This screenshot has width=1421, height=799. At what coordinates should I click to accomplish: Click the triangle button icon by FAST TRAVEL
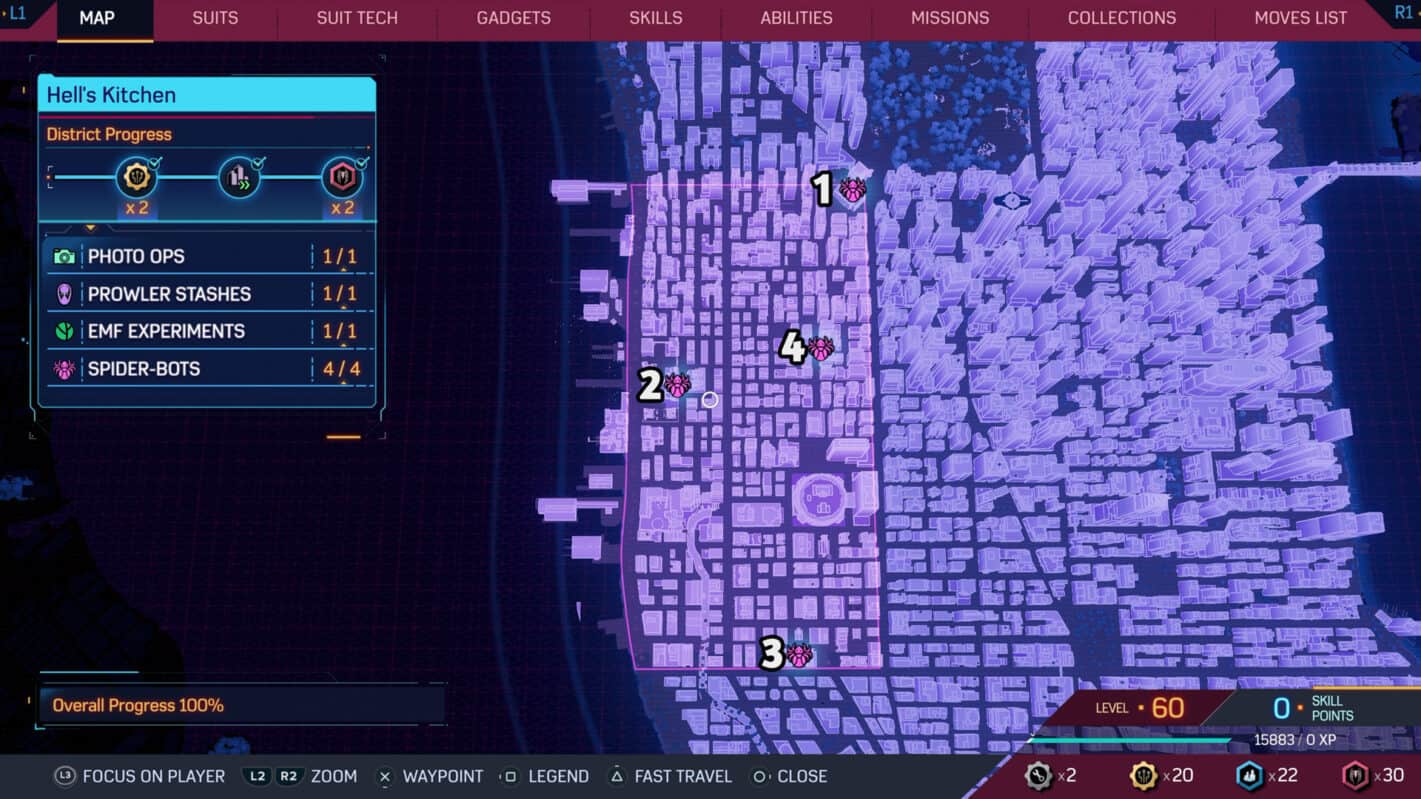pos(617,776)
